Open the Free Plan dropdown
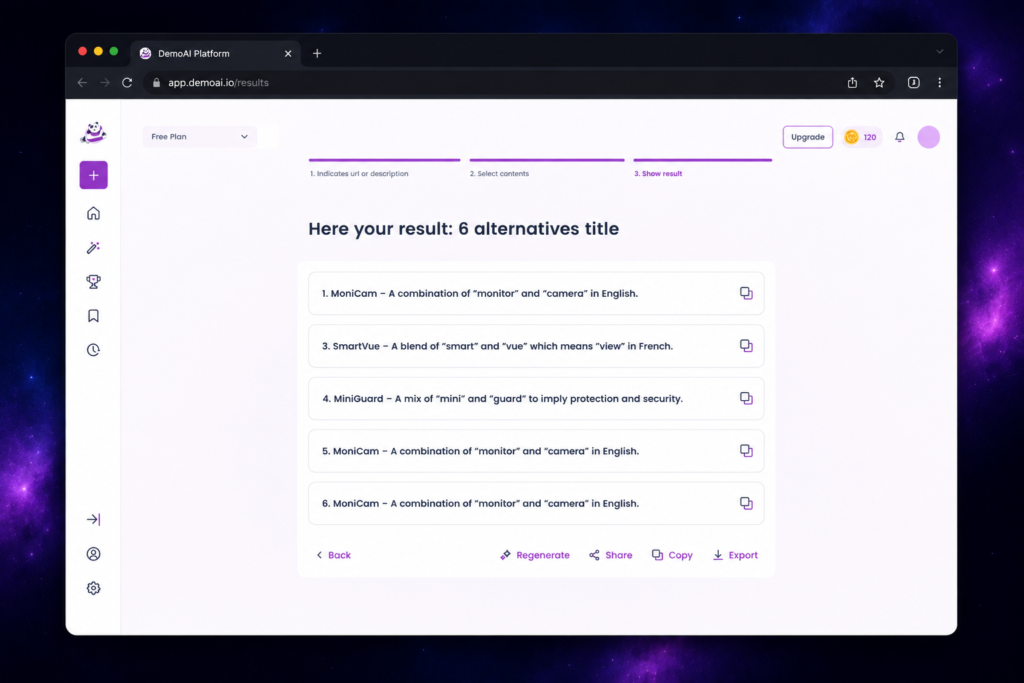The image size is (1024, 683). 200,137
